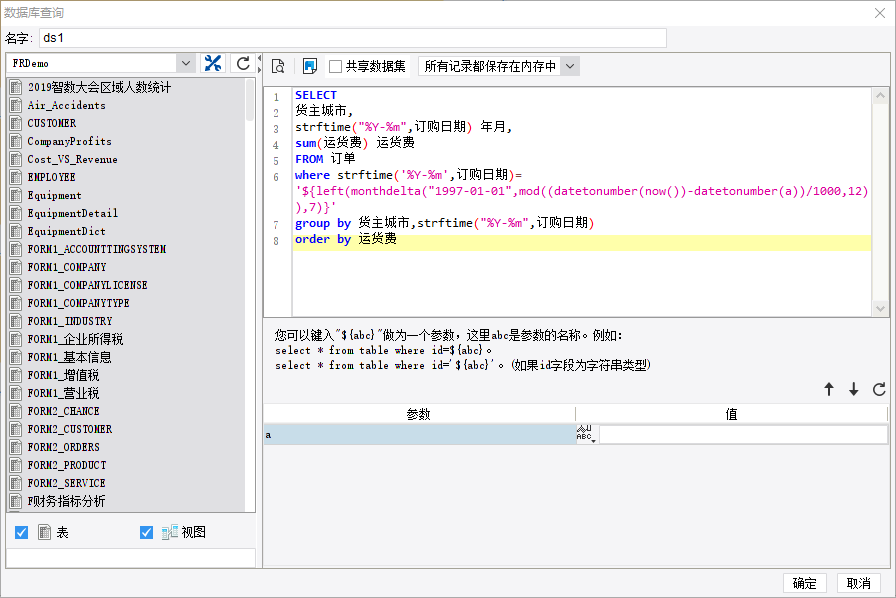
Task: Click the 值 column header
Action: (x=731, y=414)
